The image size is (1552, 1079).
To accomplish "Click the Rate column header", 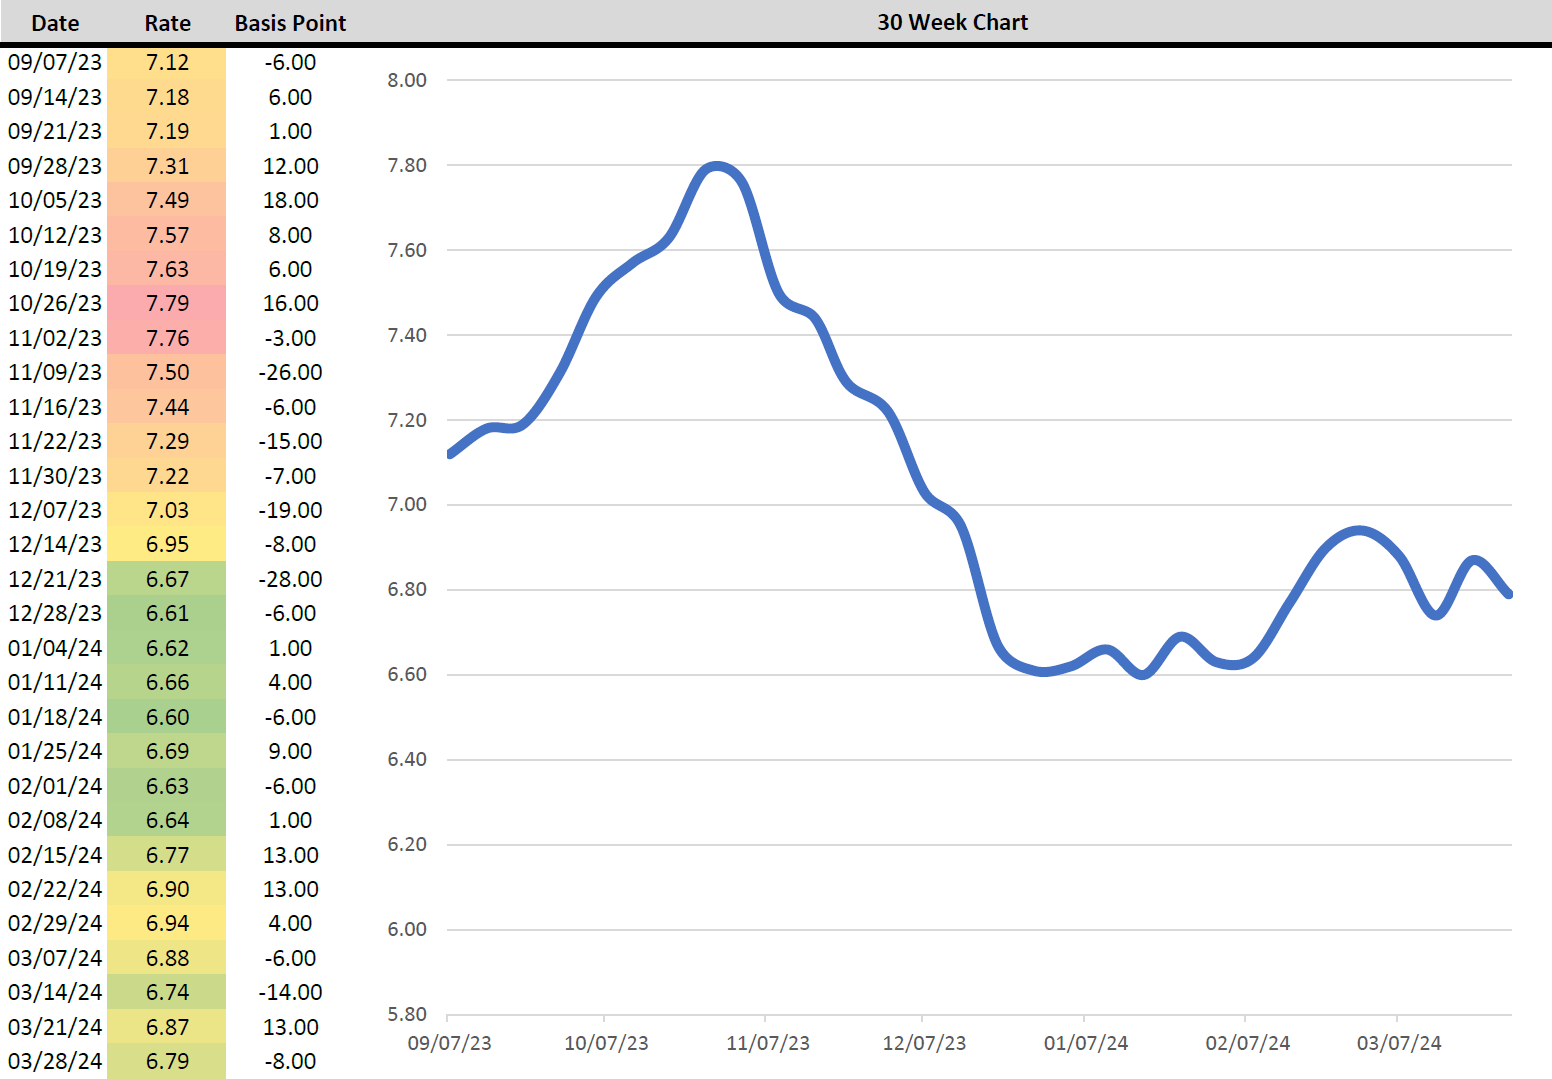I will coord(167,23).
